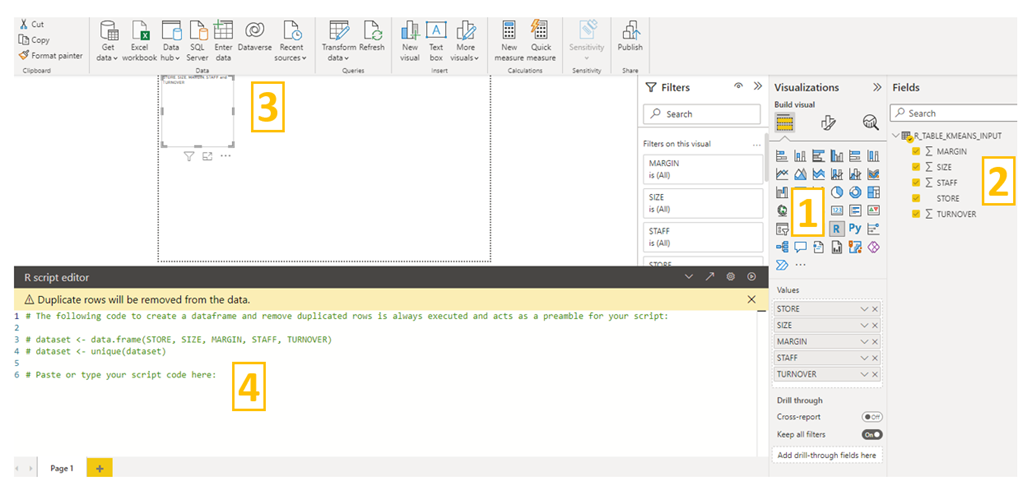Pick the KPI visual icon
This screenshot has width=1023, height=495.
coord(873,211)
